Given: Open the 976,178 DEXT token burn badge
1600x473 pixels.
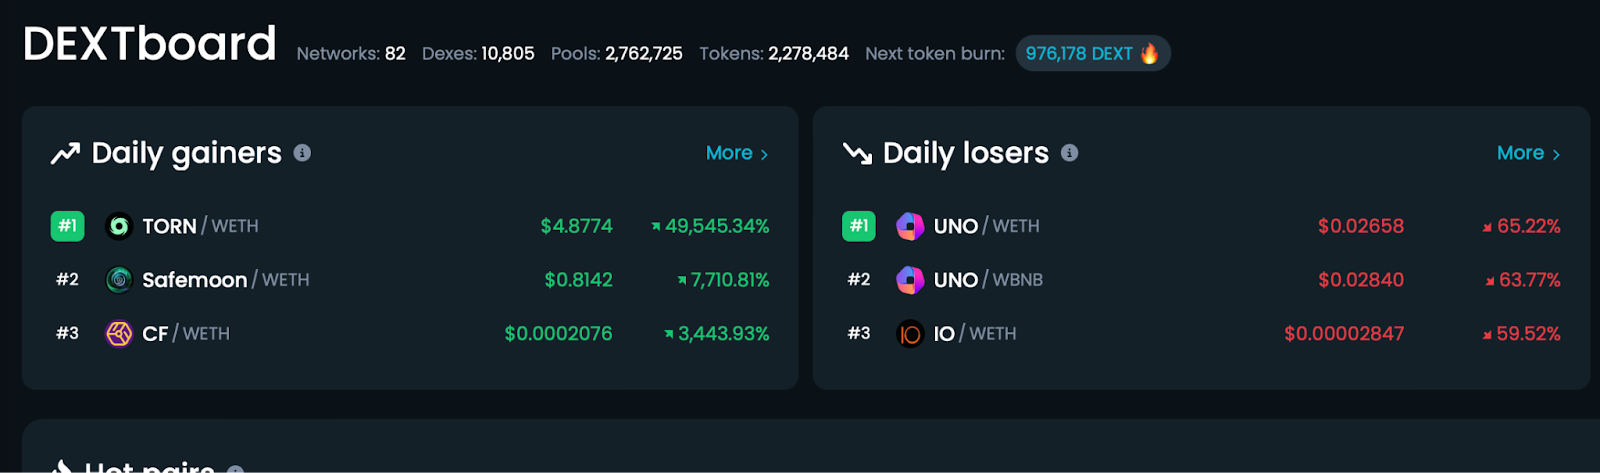Looking at the screenshot, I should [1093, 53].
